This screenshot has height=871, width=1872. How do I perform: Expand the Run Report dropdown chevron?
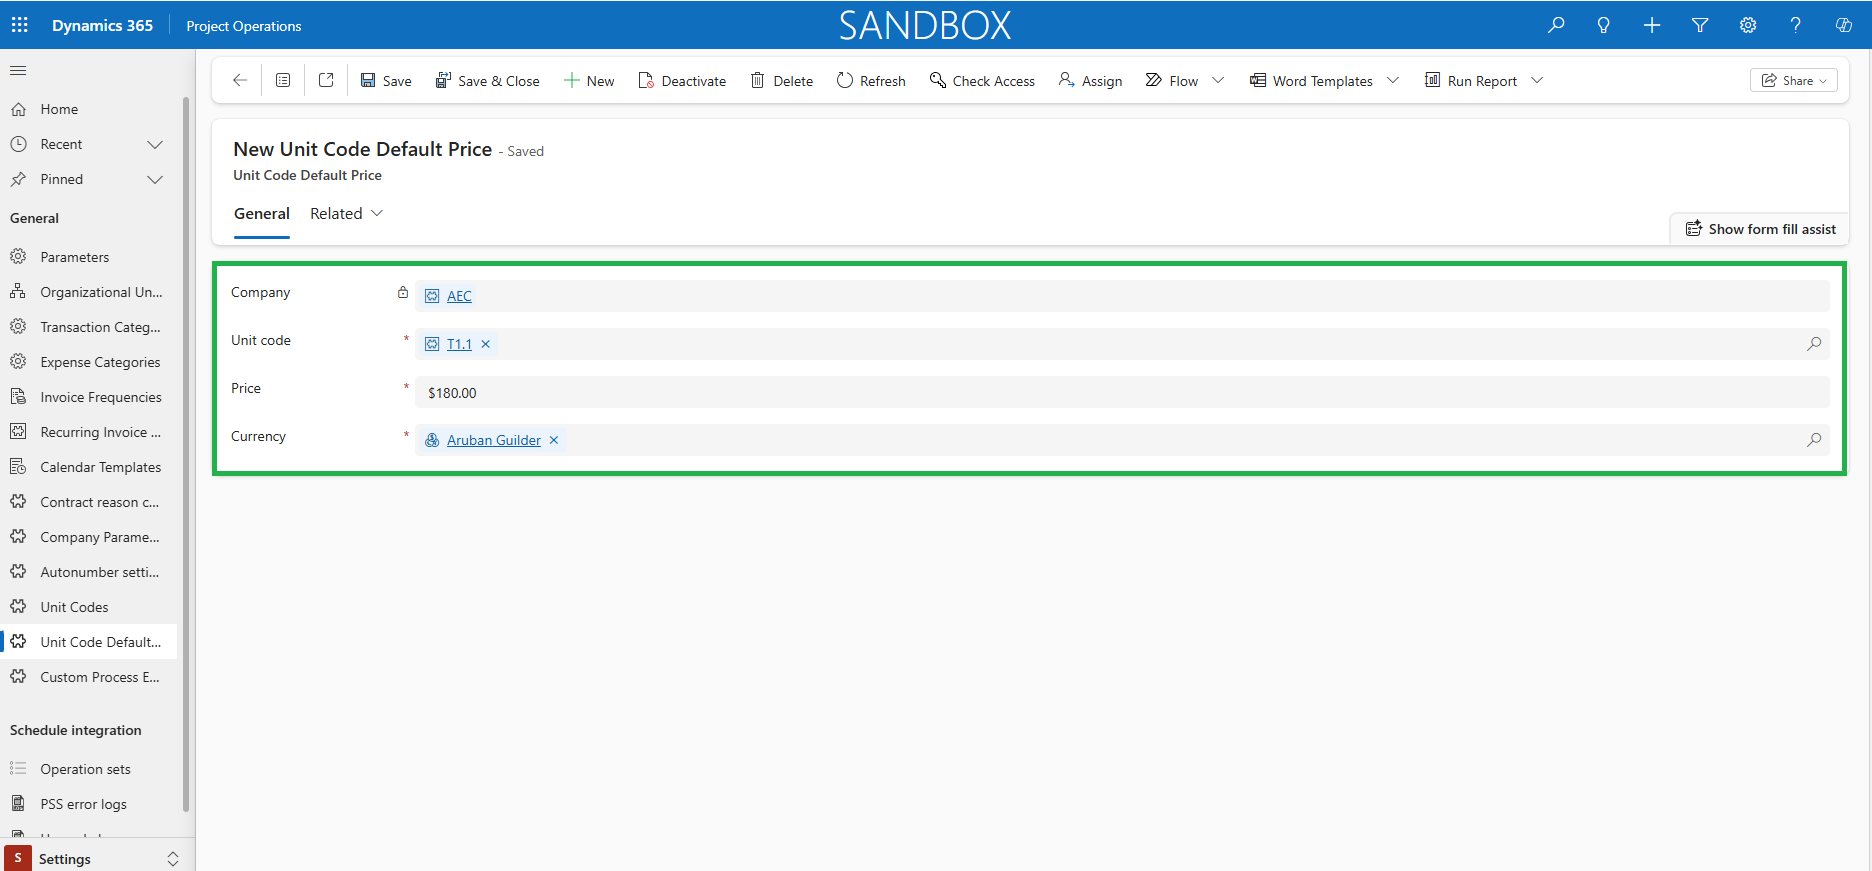(1537, 81)
